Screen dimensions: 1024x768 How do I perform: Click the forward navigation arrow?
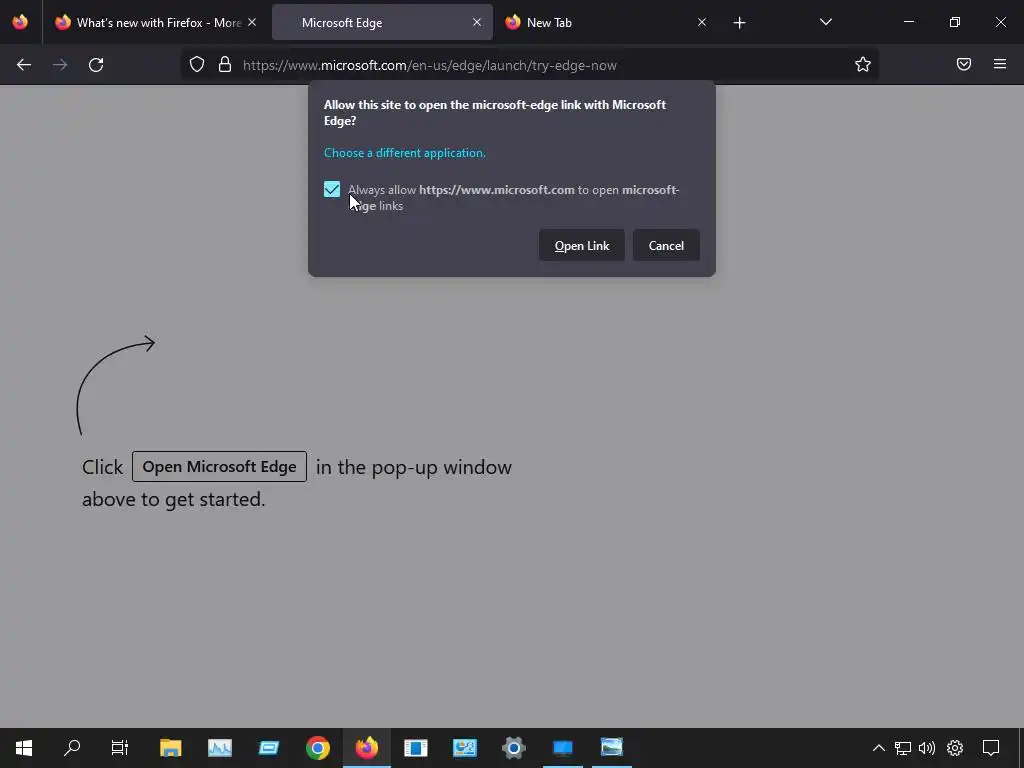pos(60,65)
